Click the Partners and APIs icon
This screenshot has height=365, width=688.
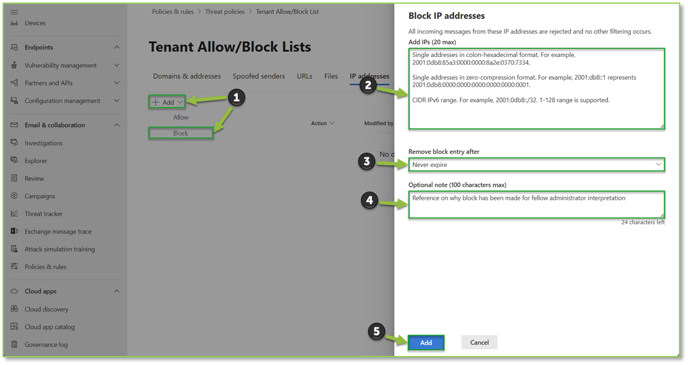click(x=14, y=82)
